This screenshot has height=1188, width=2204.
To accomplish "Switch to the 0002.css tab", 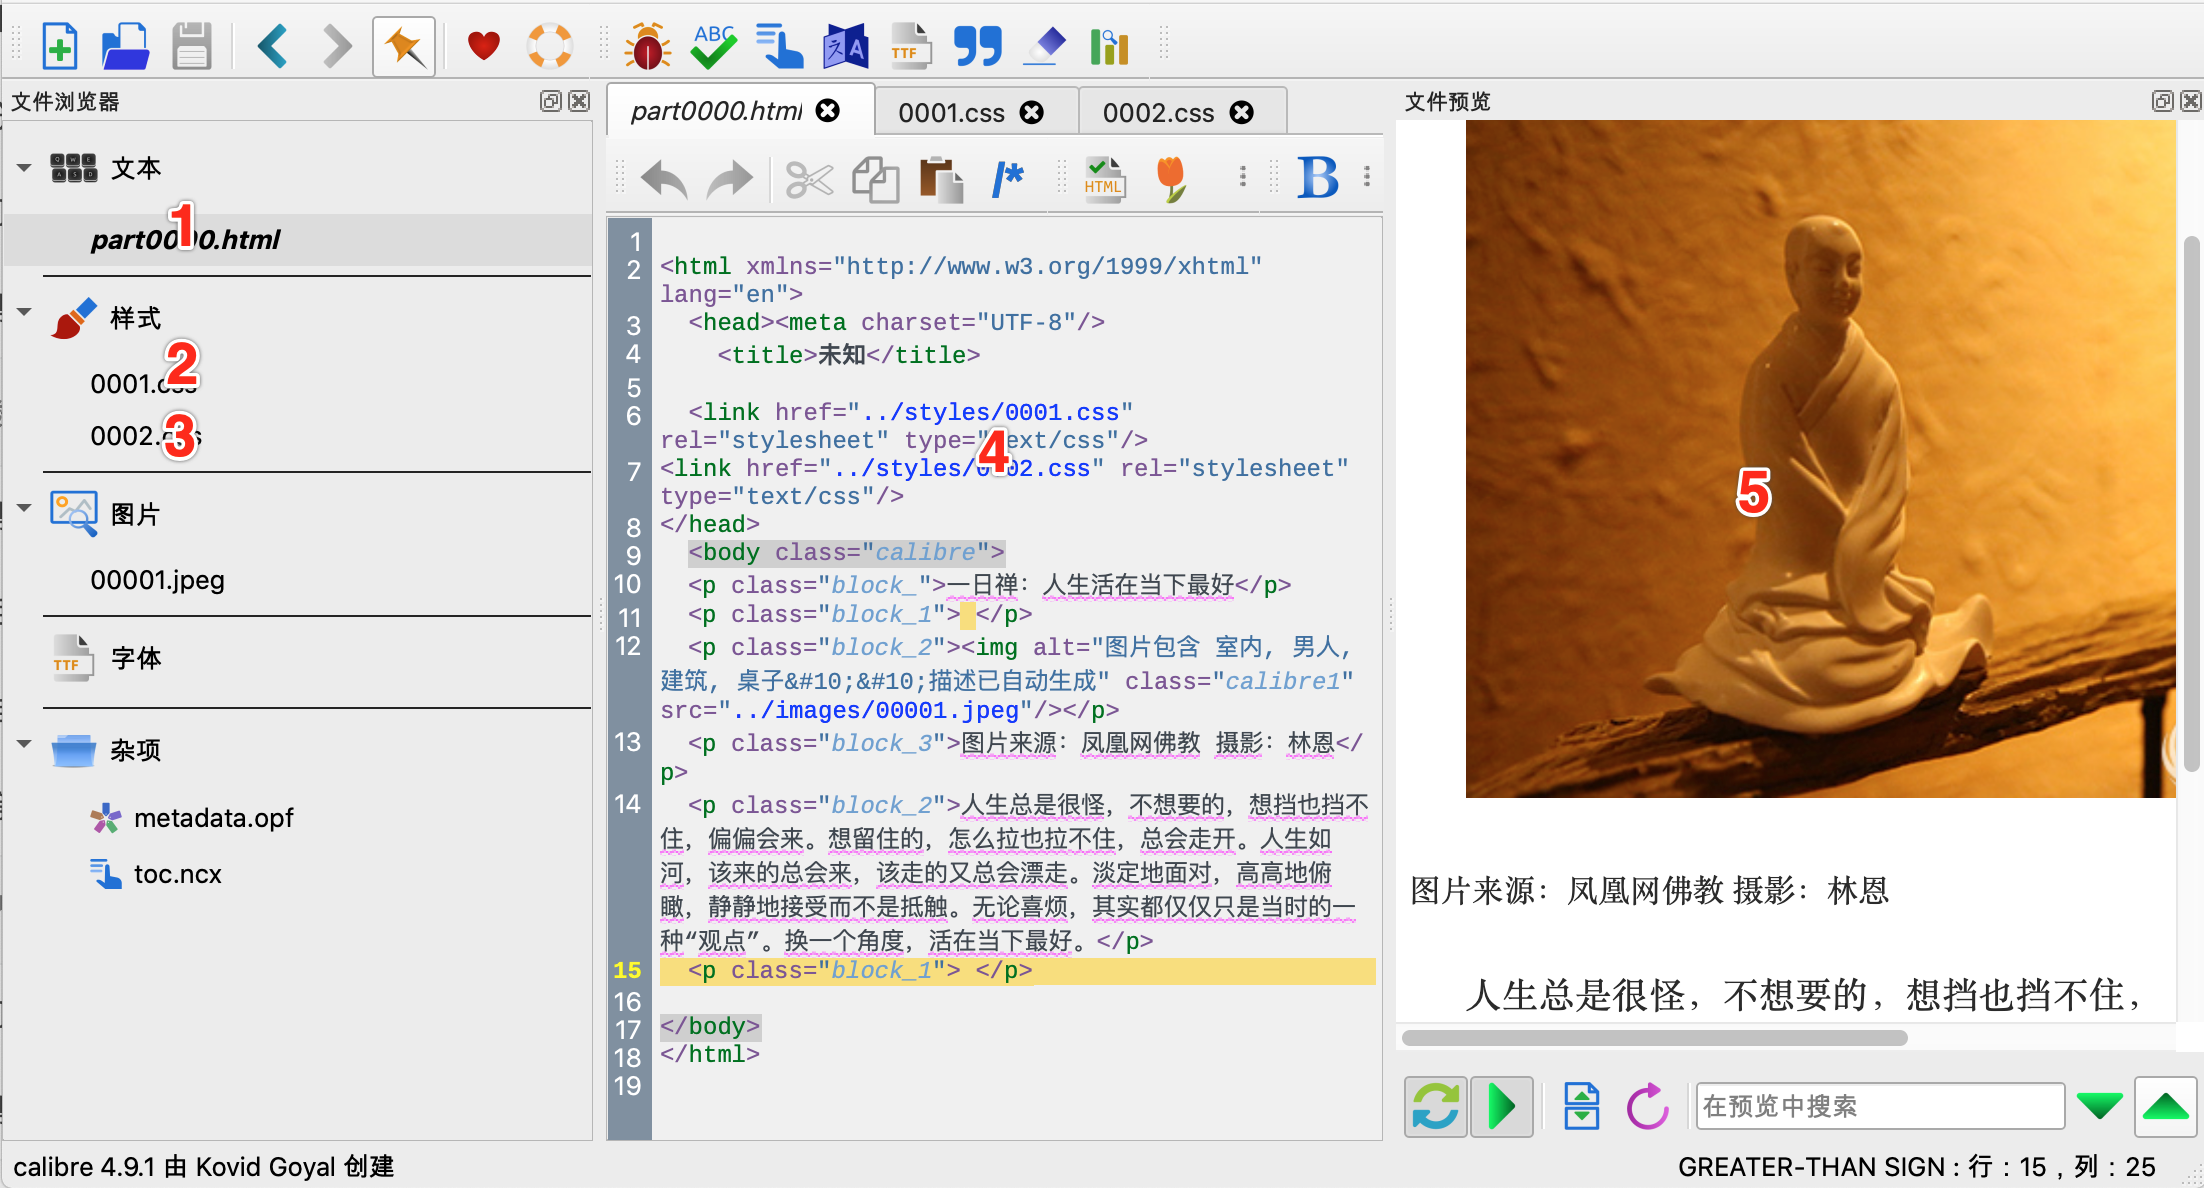I will tap(1158, 113).
